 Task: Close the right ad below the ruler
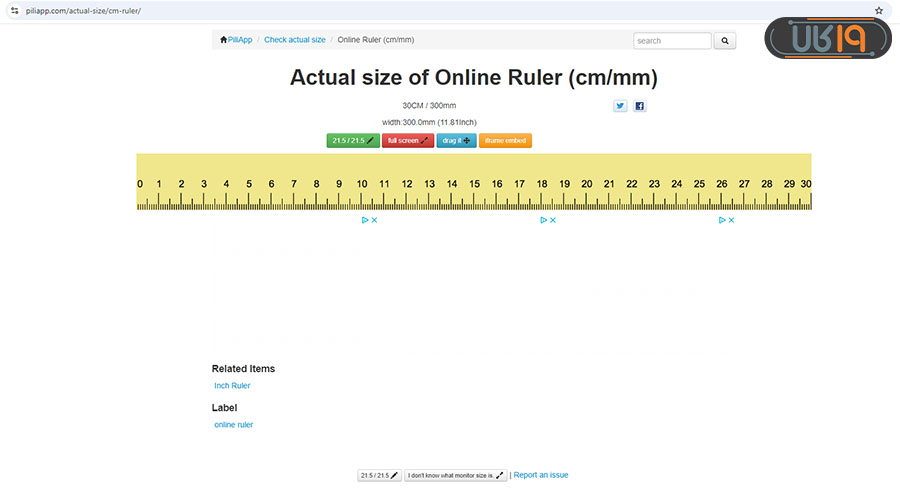tap(732, 220)
